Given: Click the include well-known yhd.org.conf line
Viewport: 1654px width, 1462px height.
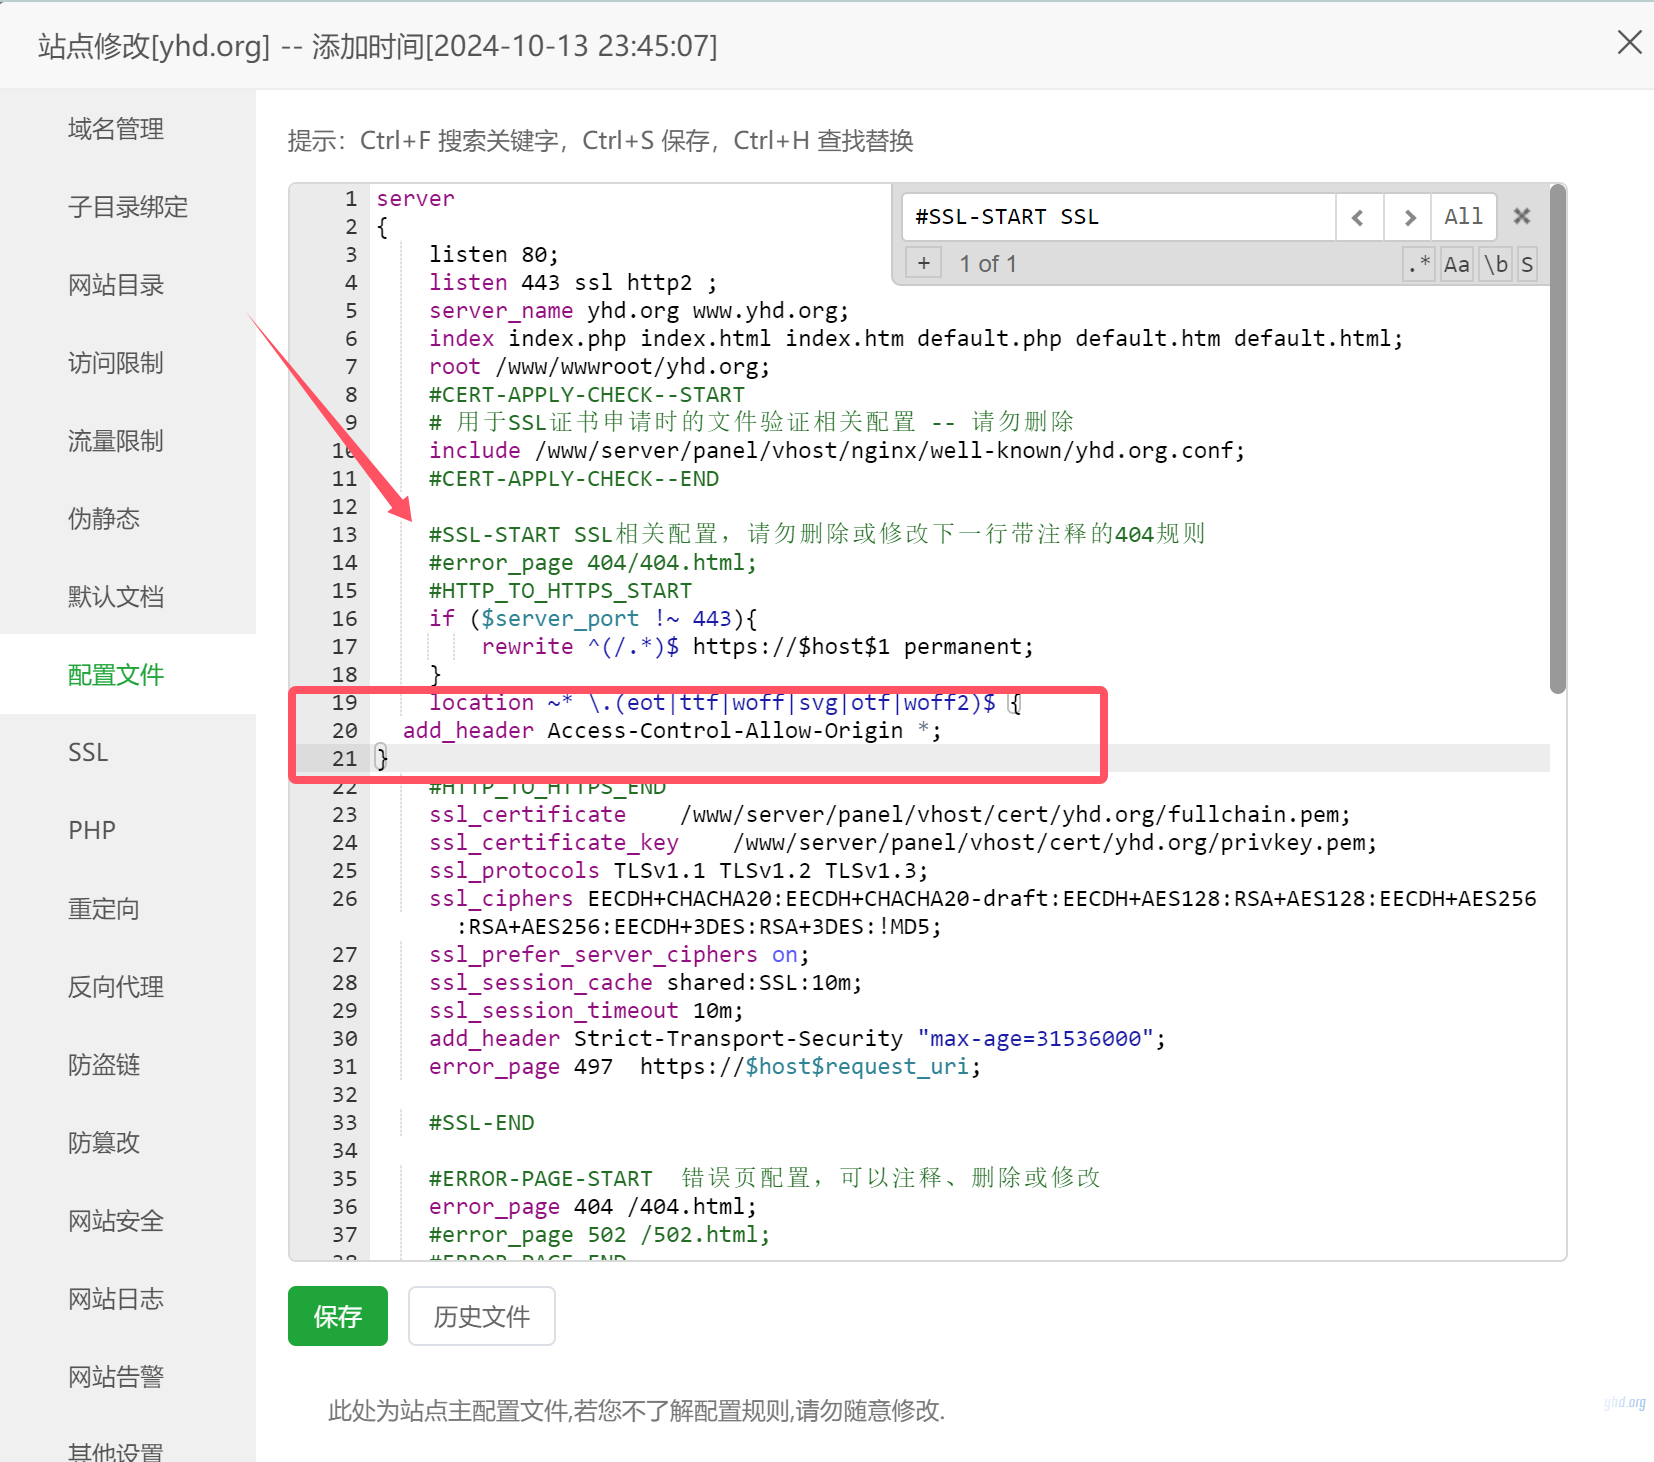Looking at the screenshot, I should (837, 451).
